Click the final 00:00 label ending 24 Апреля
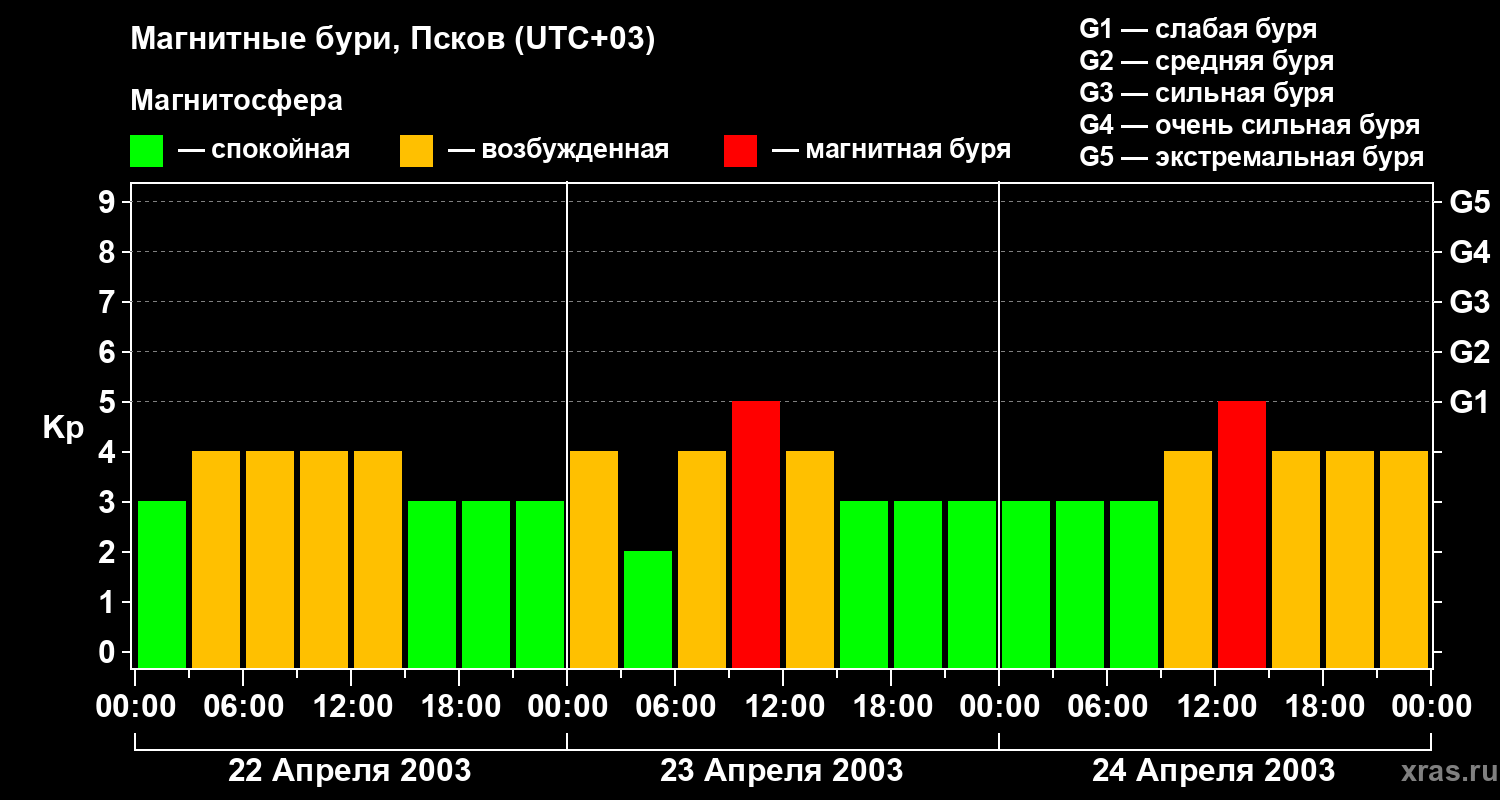 click(1430, 707)
